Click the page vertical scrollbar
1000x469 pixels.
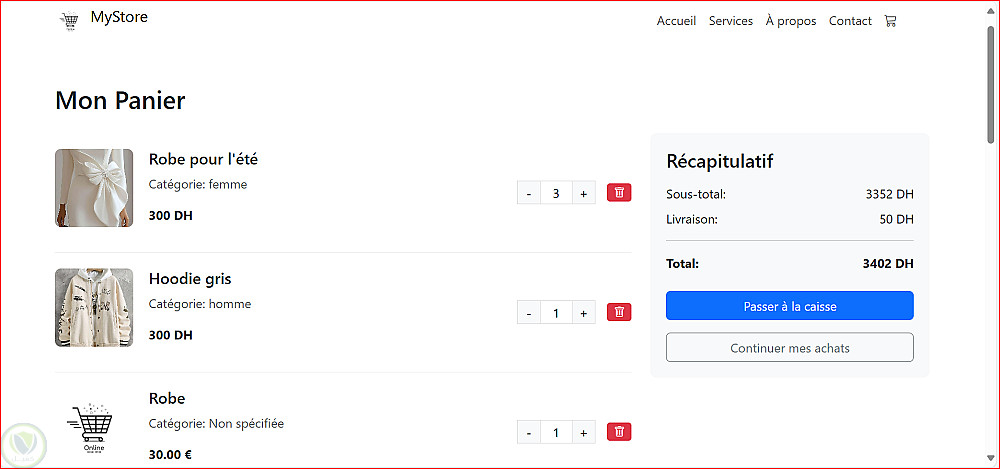pyautogui.click(x=991, y=90)
